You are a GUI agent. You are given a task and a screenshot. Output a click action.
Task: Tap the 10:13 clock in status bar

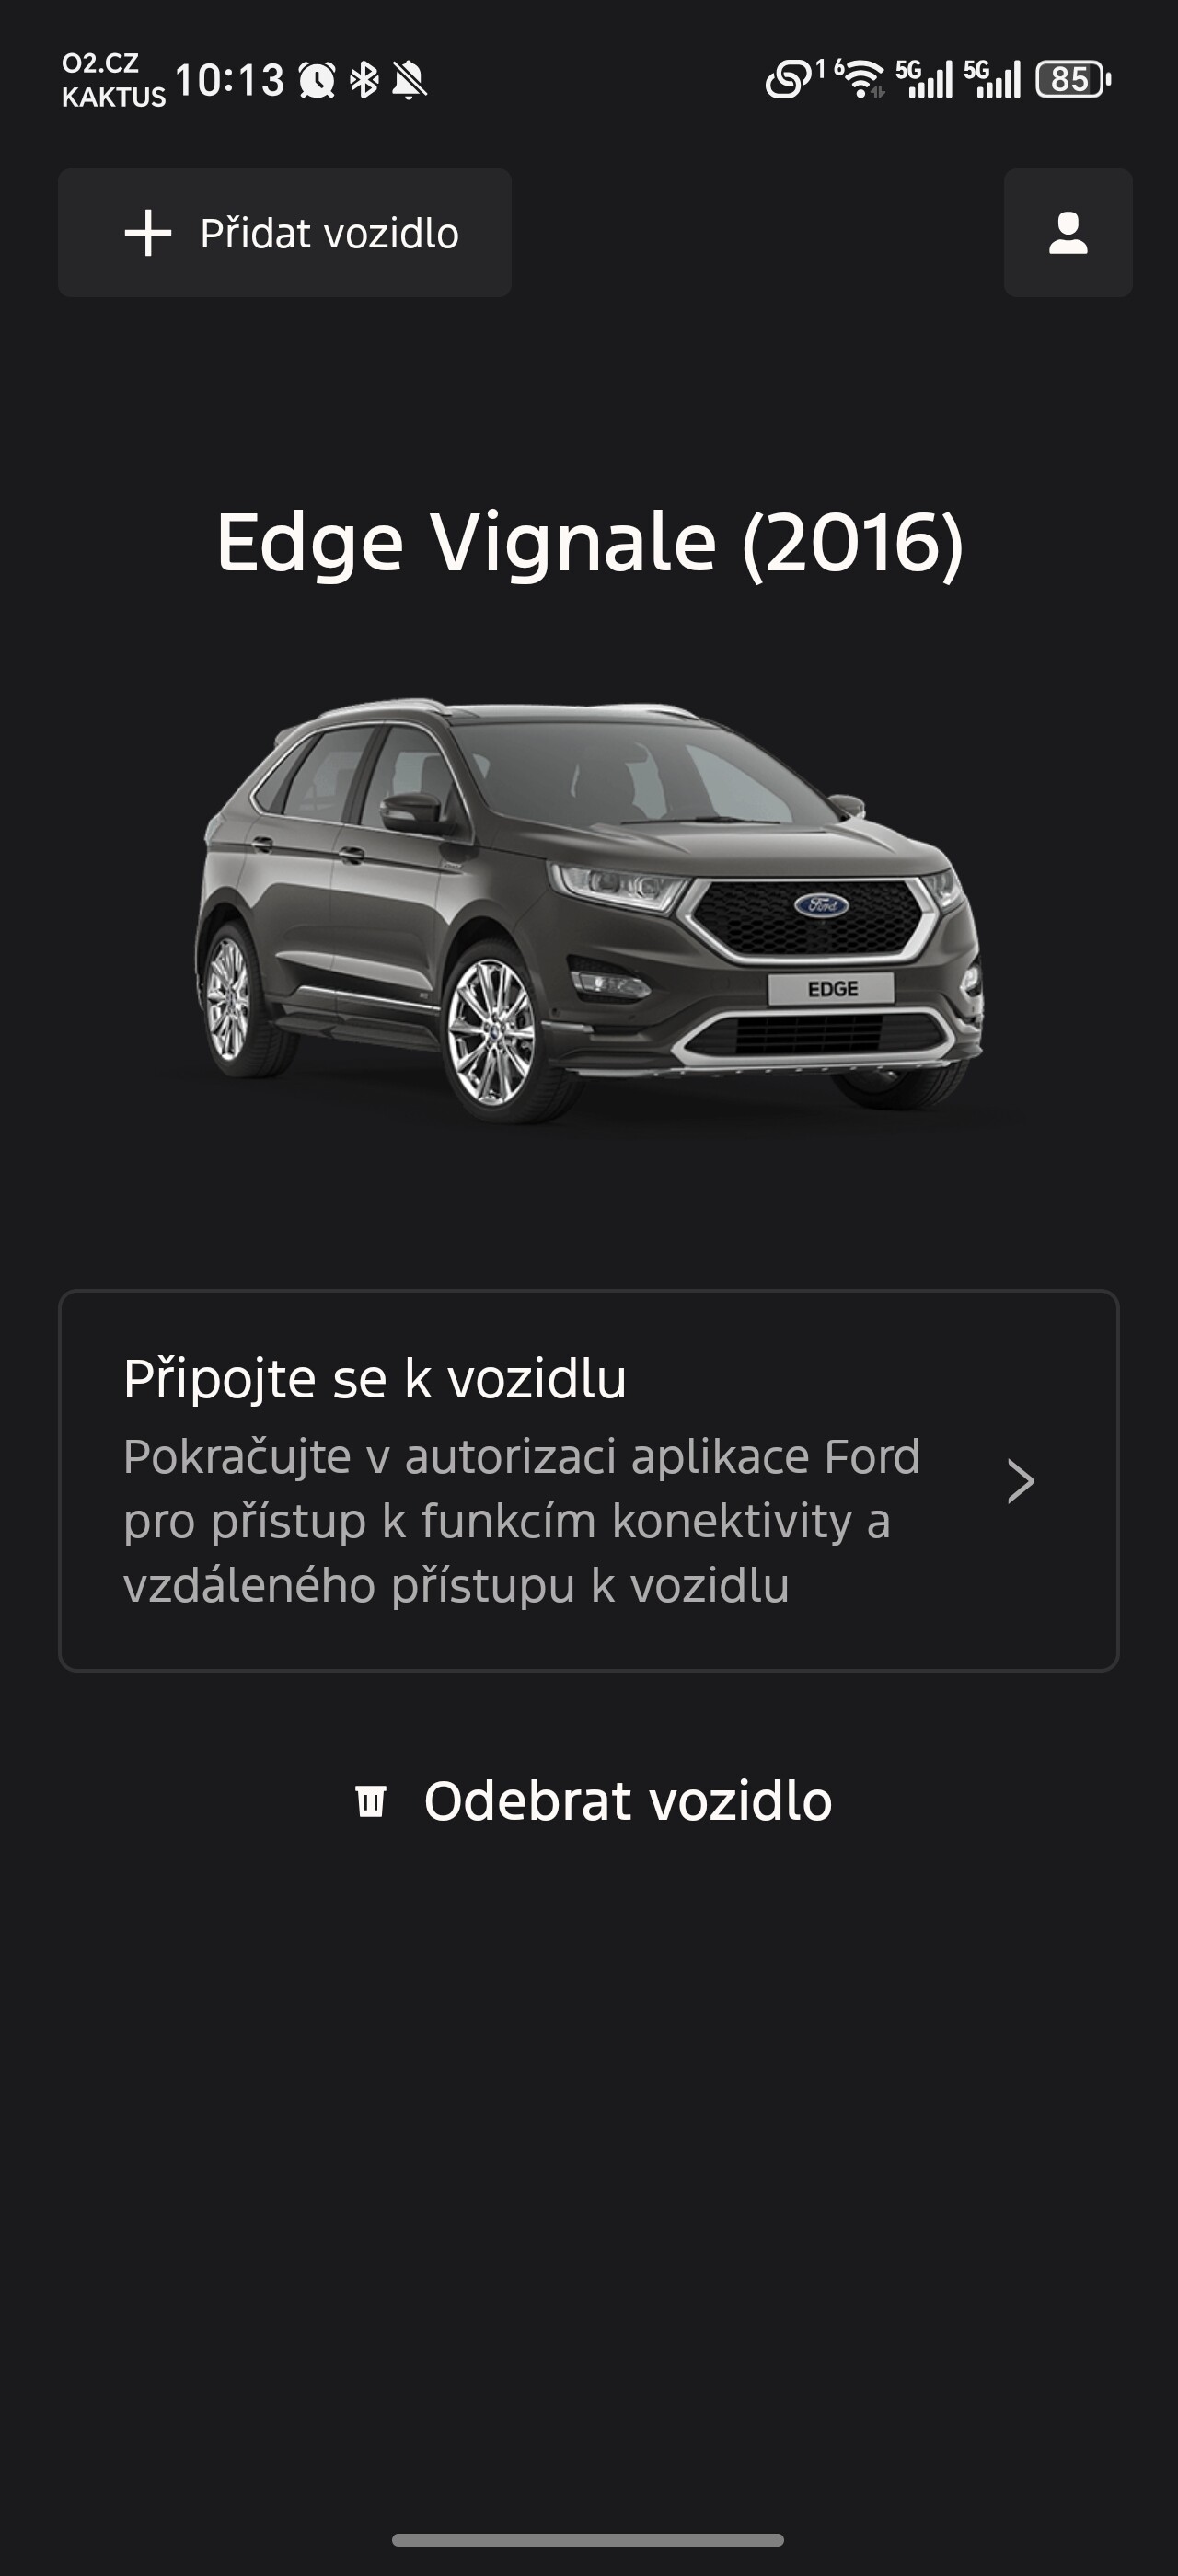(x=229, y=80)
